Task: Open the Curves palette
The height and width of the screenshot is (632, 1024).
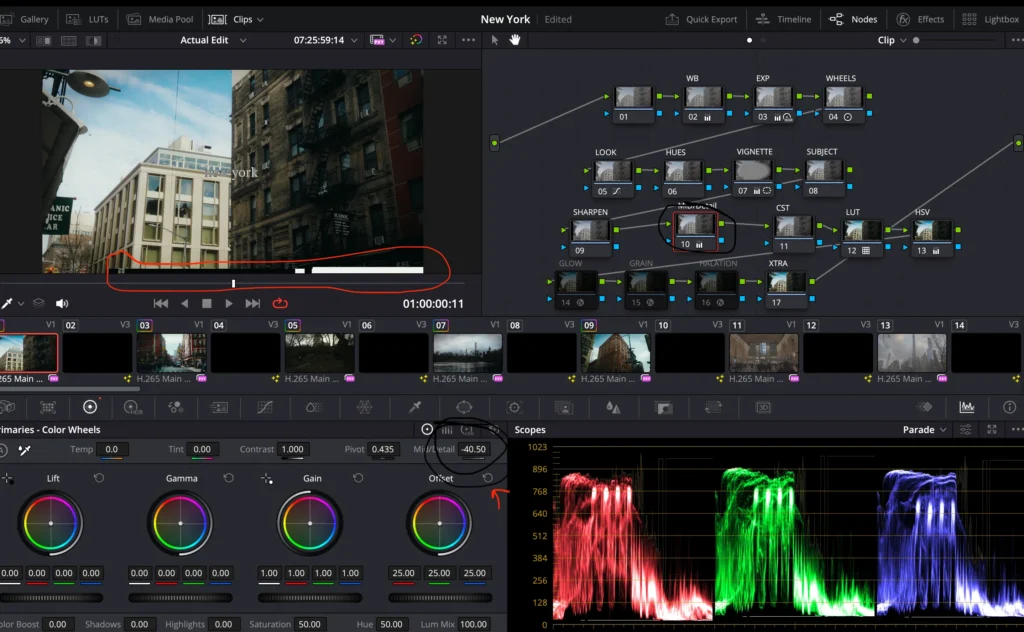Action: pyautogui.click(x=265, y=407)
